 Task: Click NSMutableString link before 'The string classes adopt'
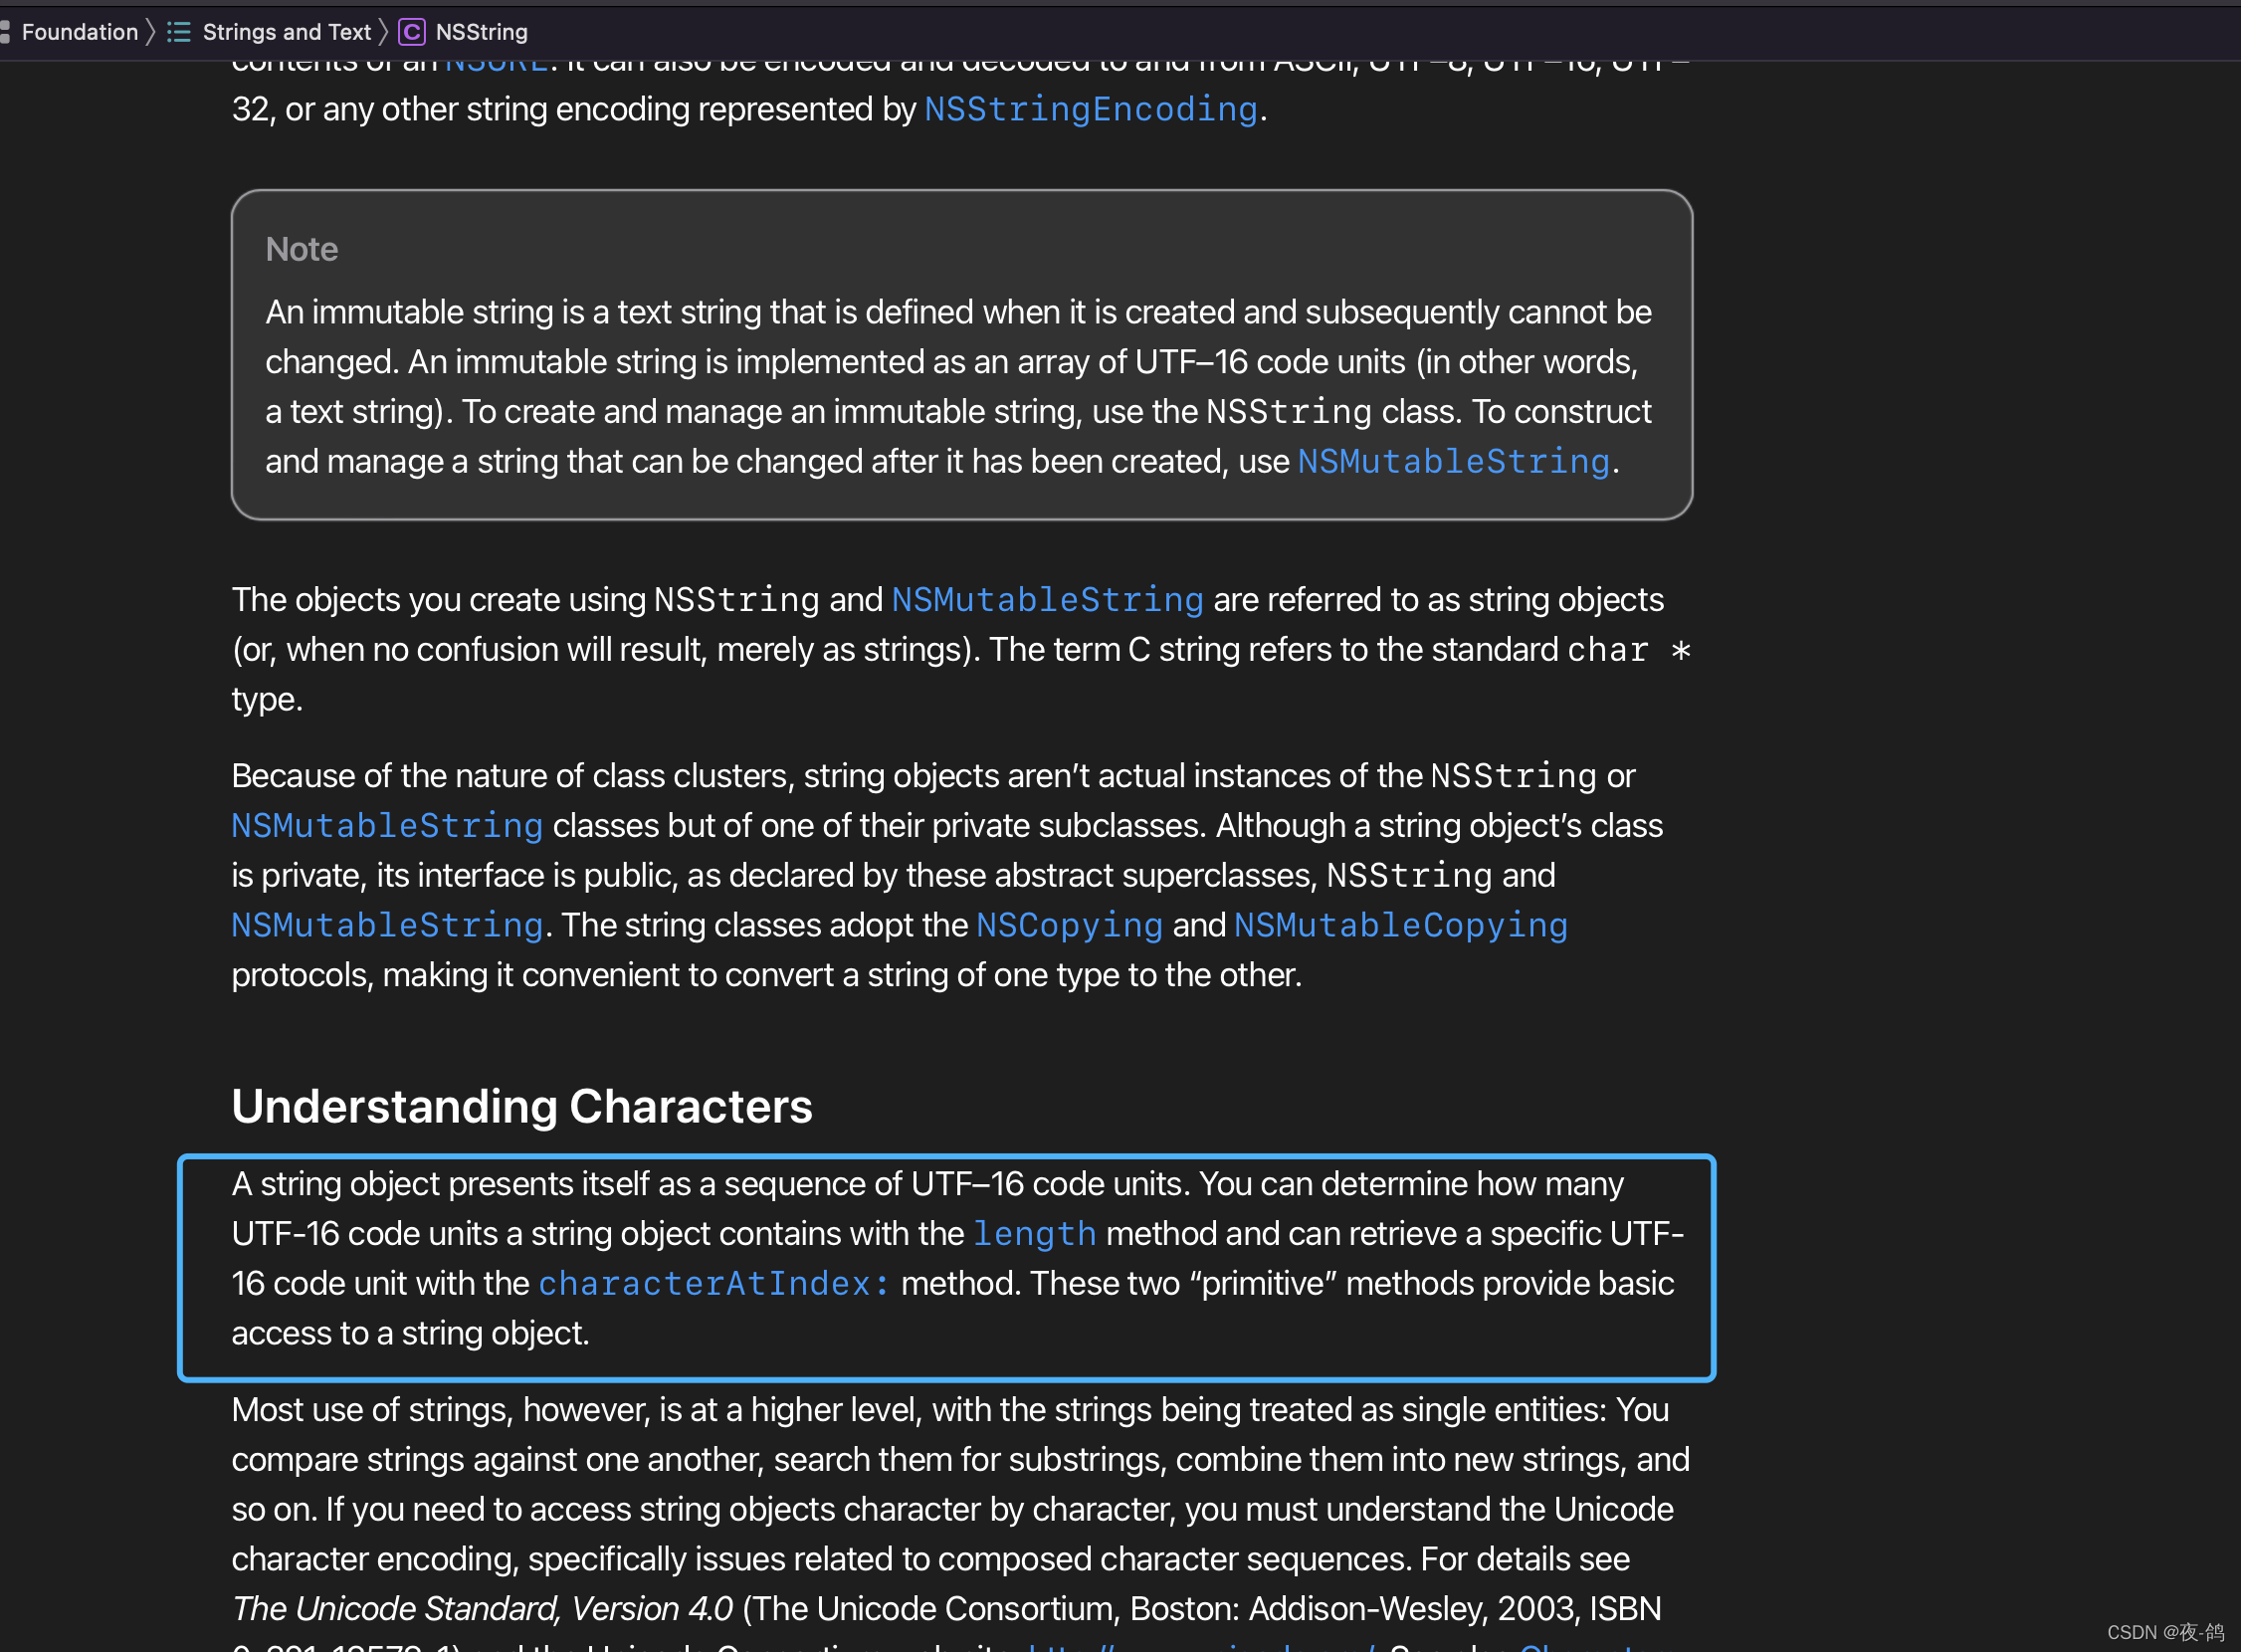click(x=387, y=925)
